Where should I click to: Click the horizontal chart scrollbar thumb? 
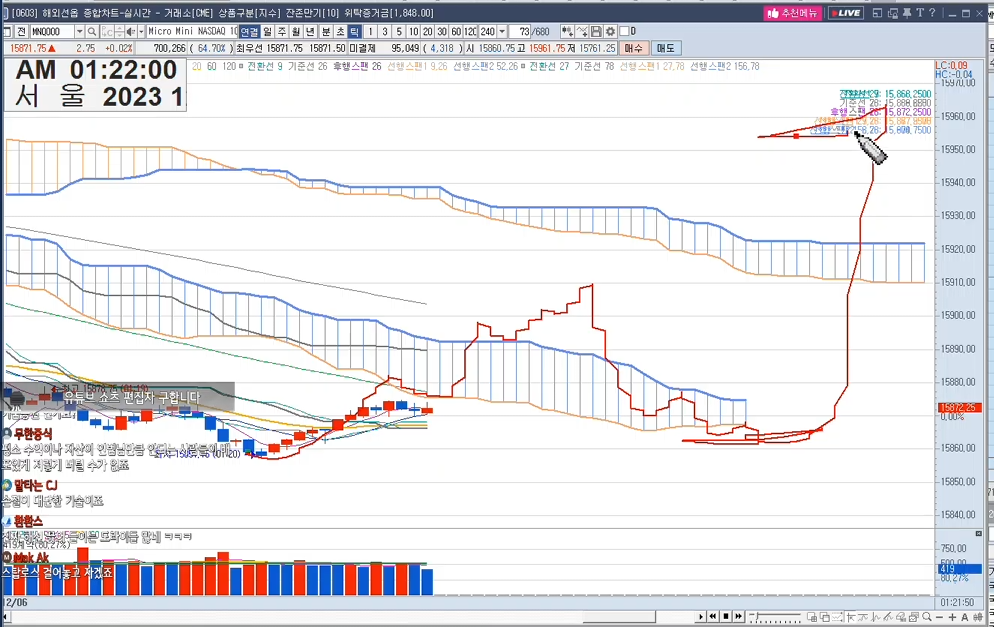point(619,616)
